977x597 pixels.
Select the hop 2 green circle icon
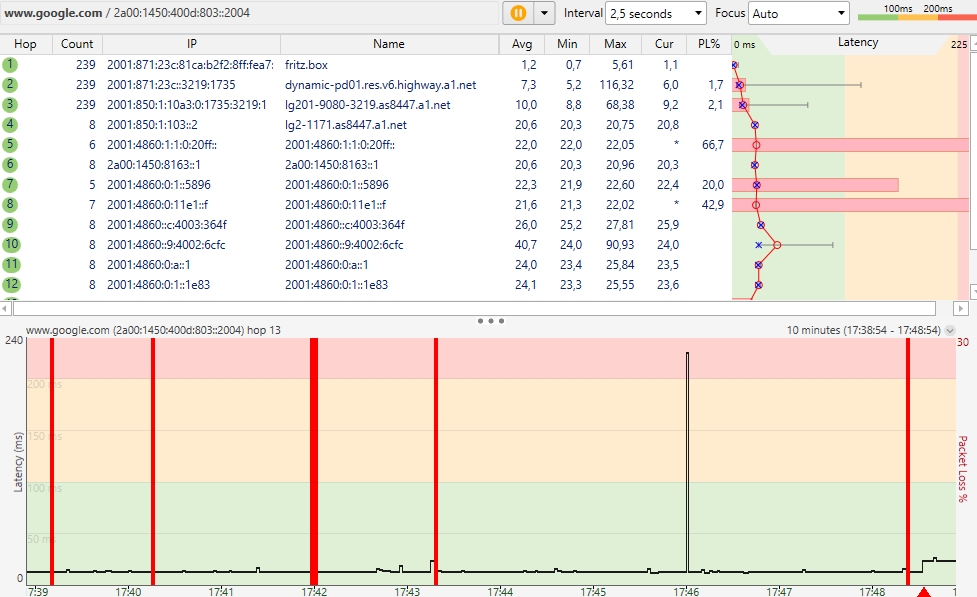click(x=10, y=84)
